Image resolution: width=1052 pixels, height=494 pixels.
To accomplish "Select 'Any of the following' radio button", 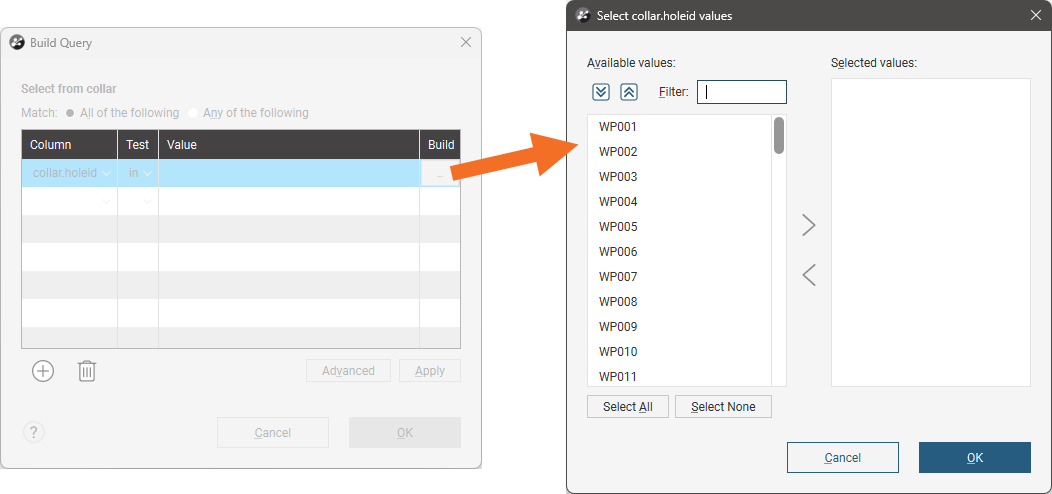I will tap(194, 113).
